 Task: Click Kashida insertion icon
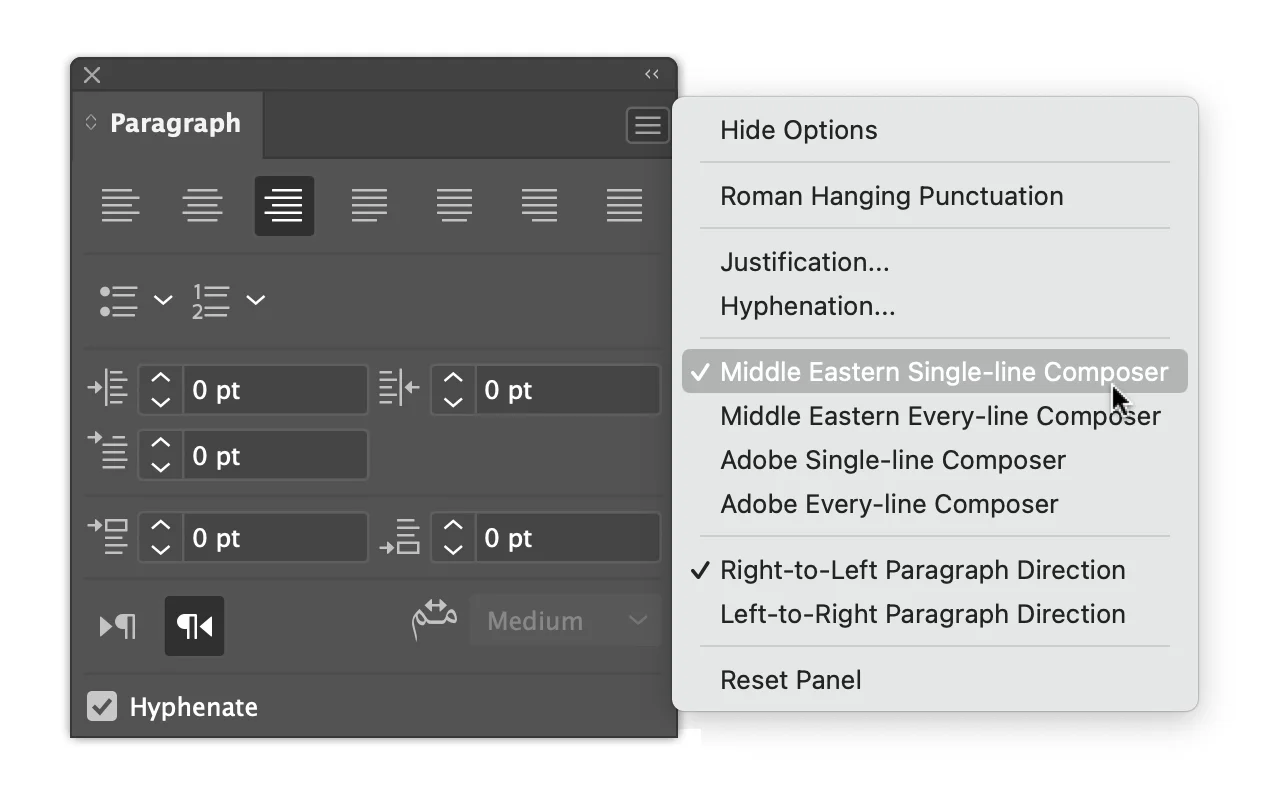[x=435, y=620]
